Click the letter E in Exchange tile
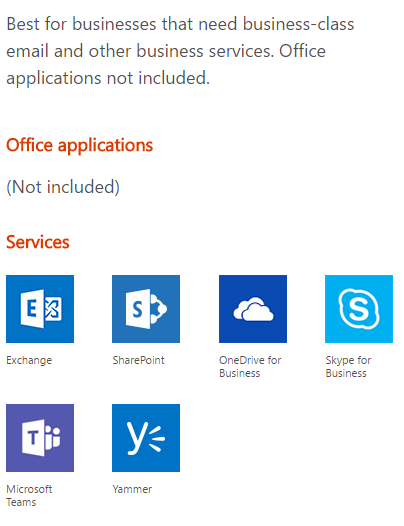 point(32,309)
